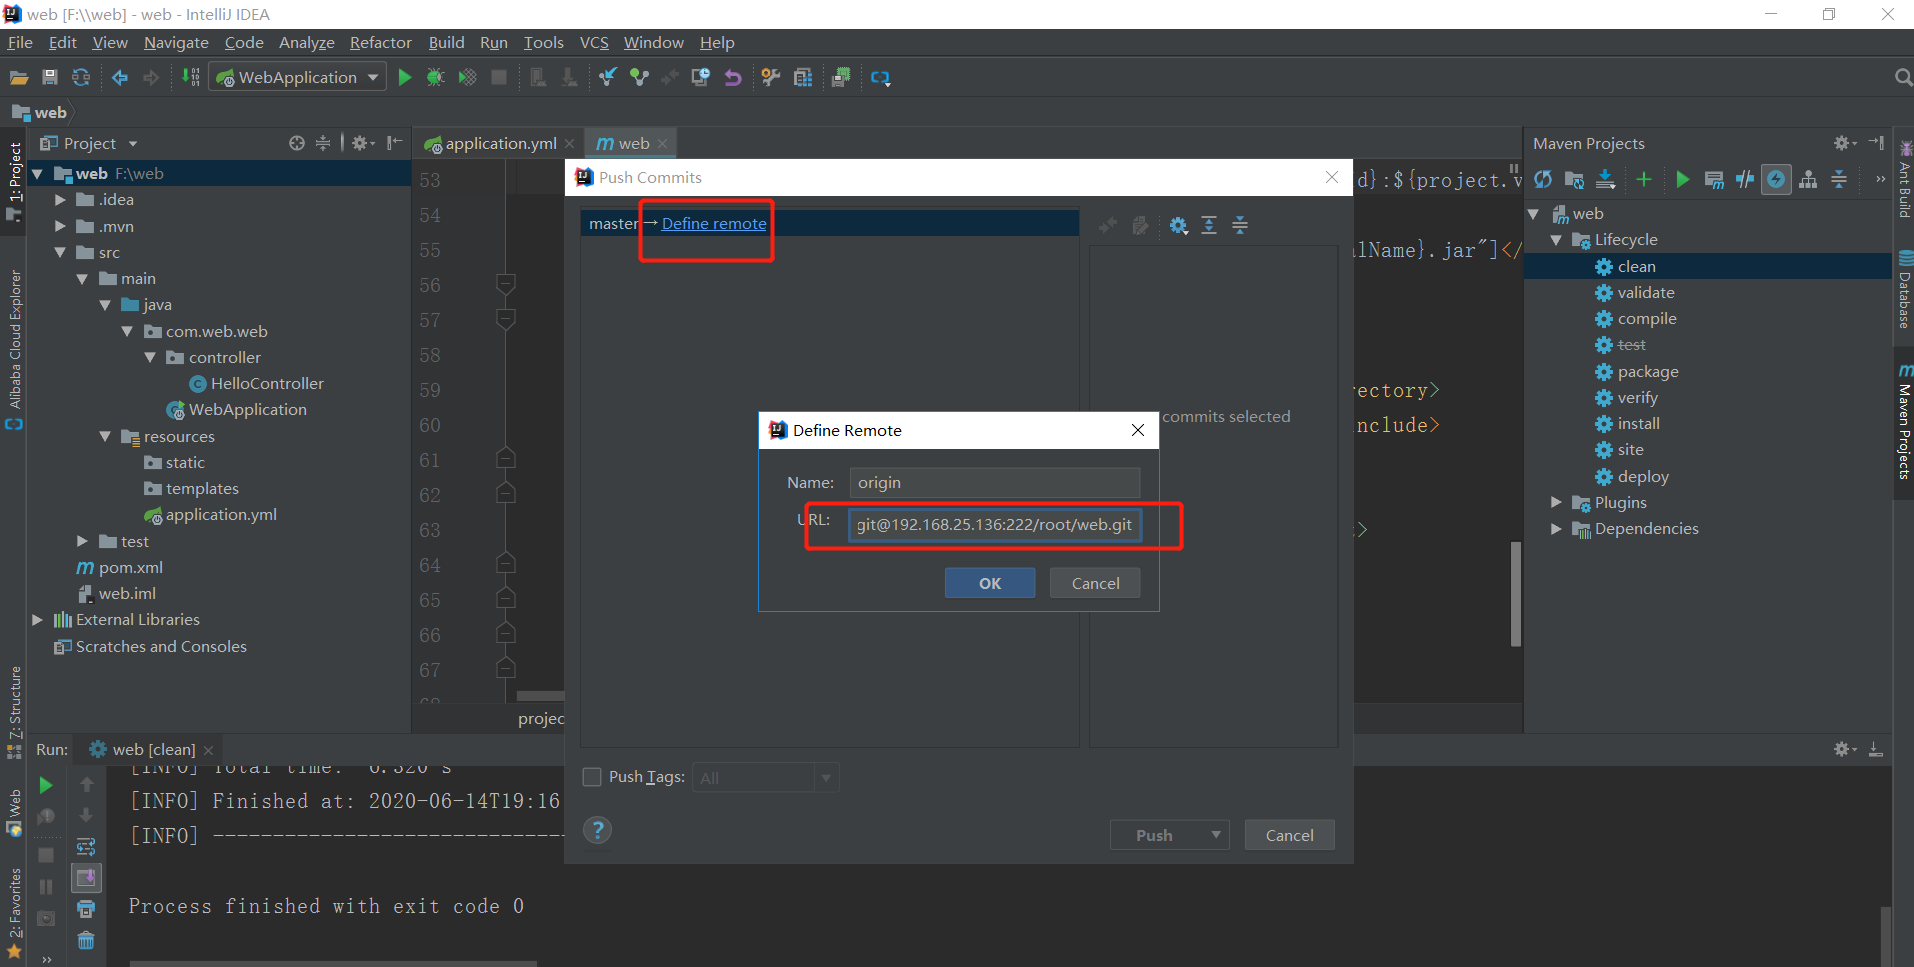Viewport: 1914px width, 967px height.
Task: Open the Push button dropdown arrow
Action: 1216,835
